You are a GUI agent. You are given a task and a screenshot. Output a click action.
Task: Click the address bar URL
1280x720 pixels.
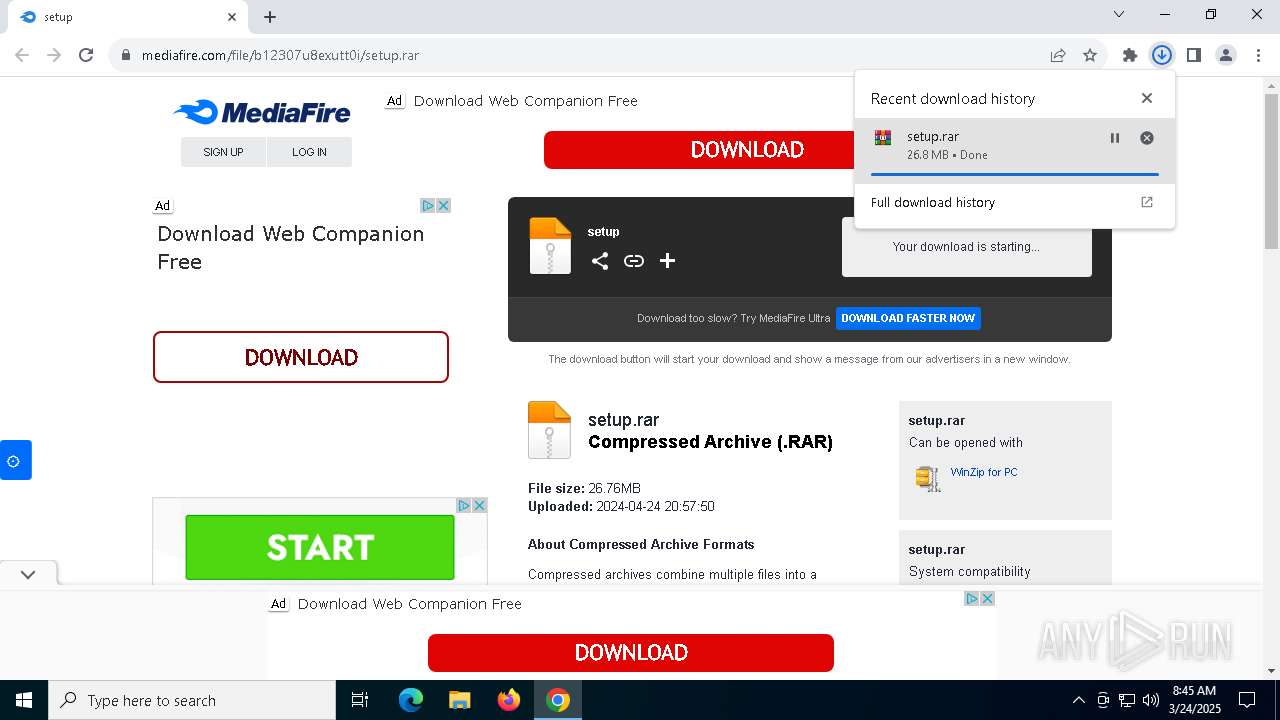pyautogui.click(x=280, y=55)
